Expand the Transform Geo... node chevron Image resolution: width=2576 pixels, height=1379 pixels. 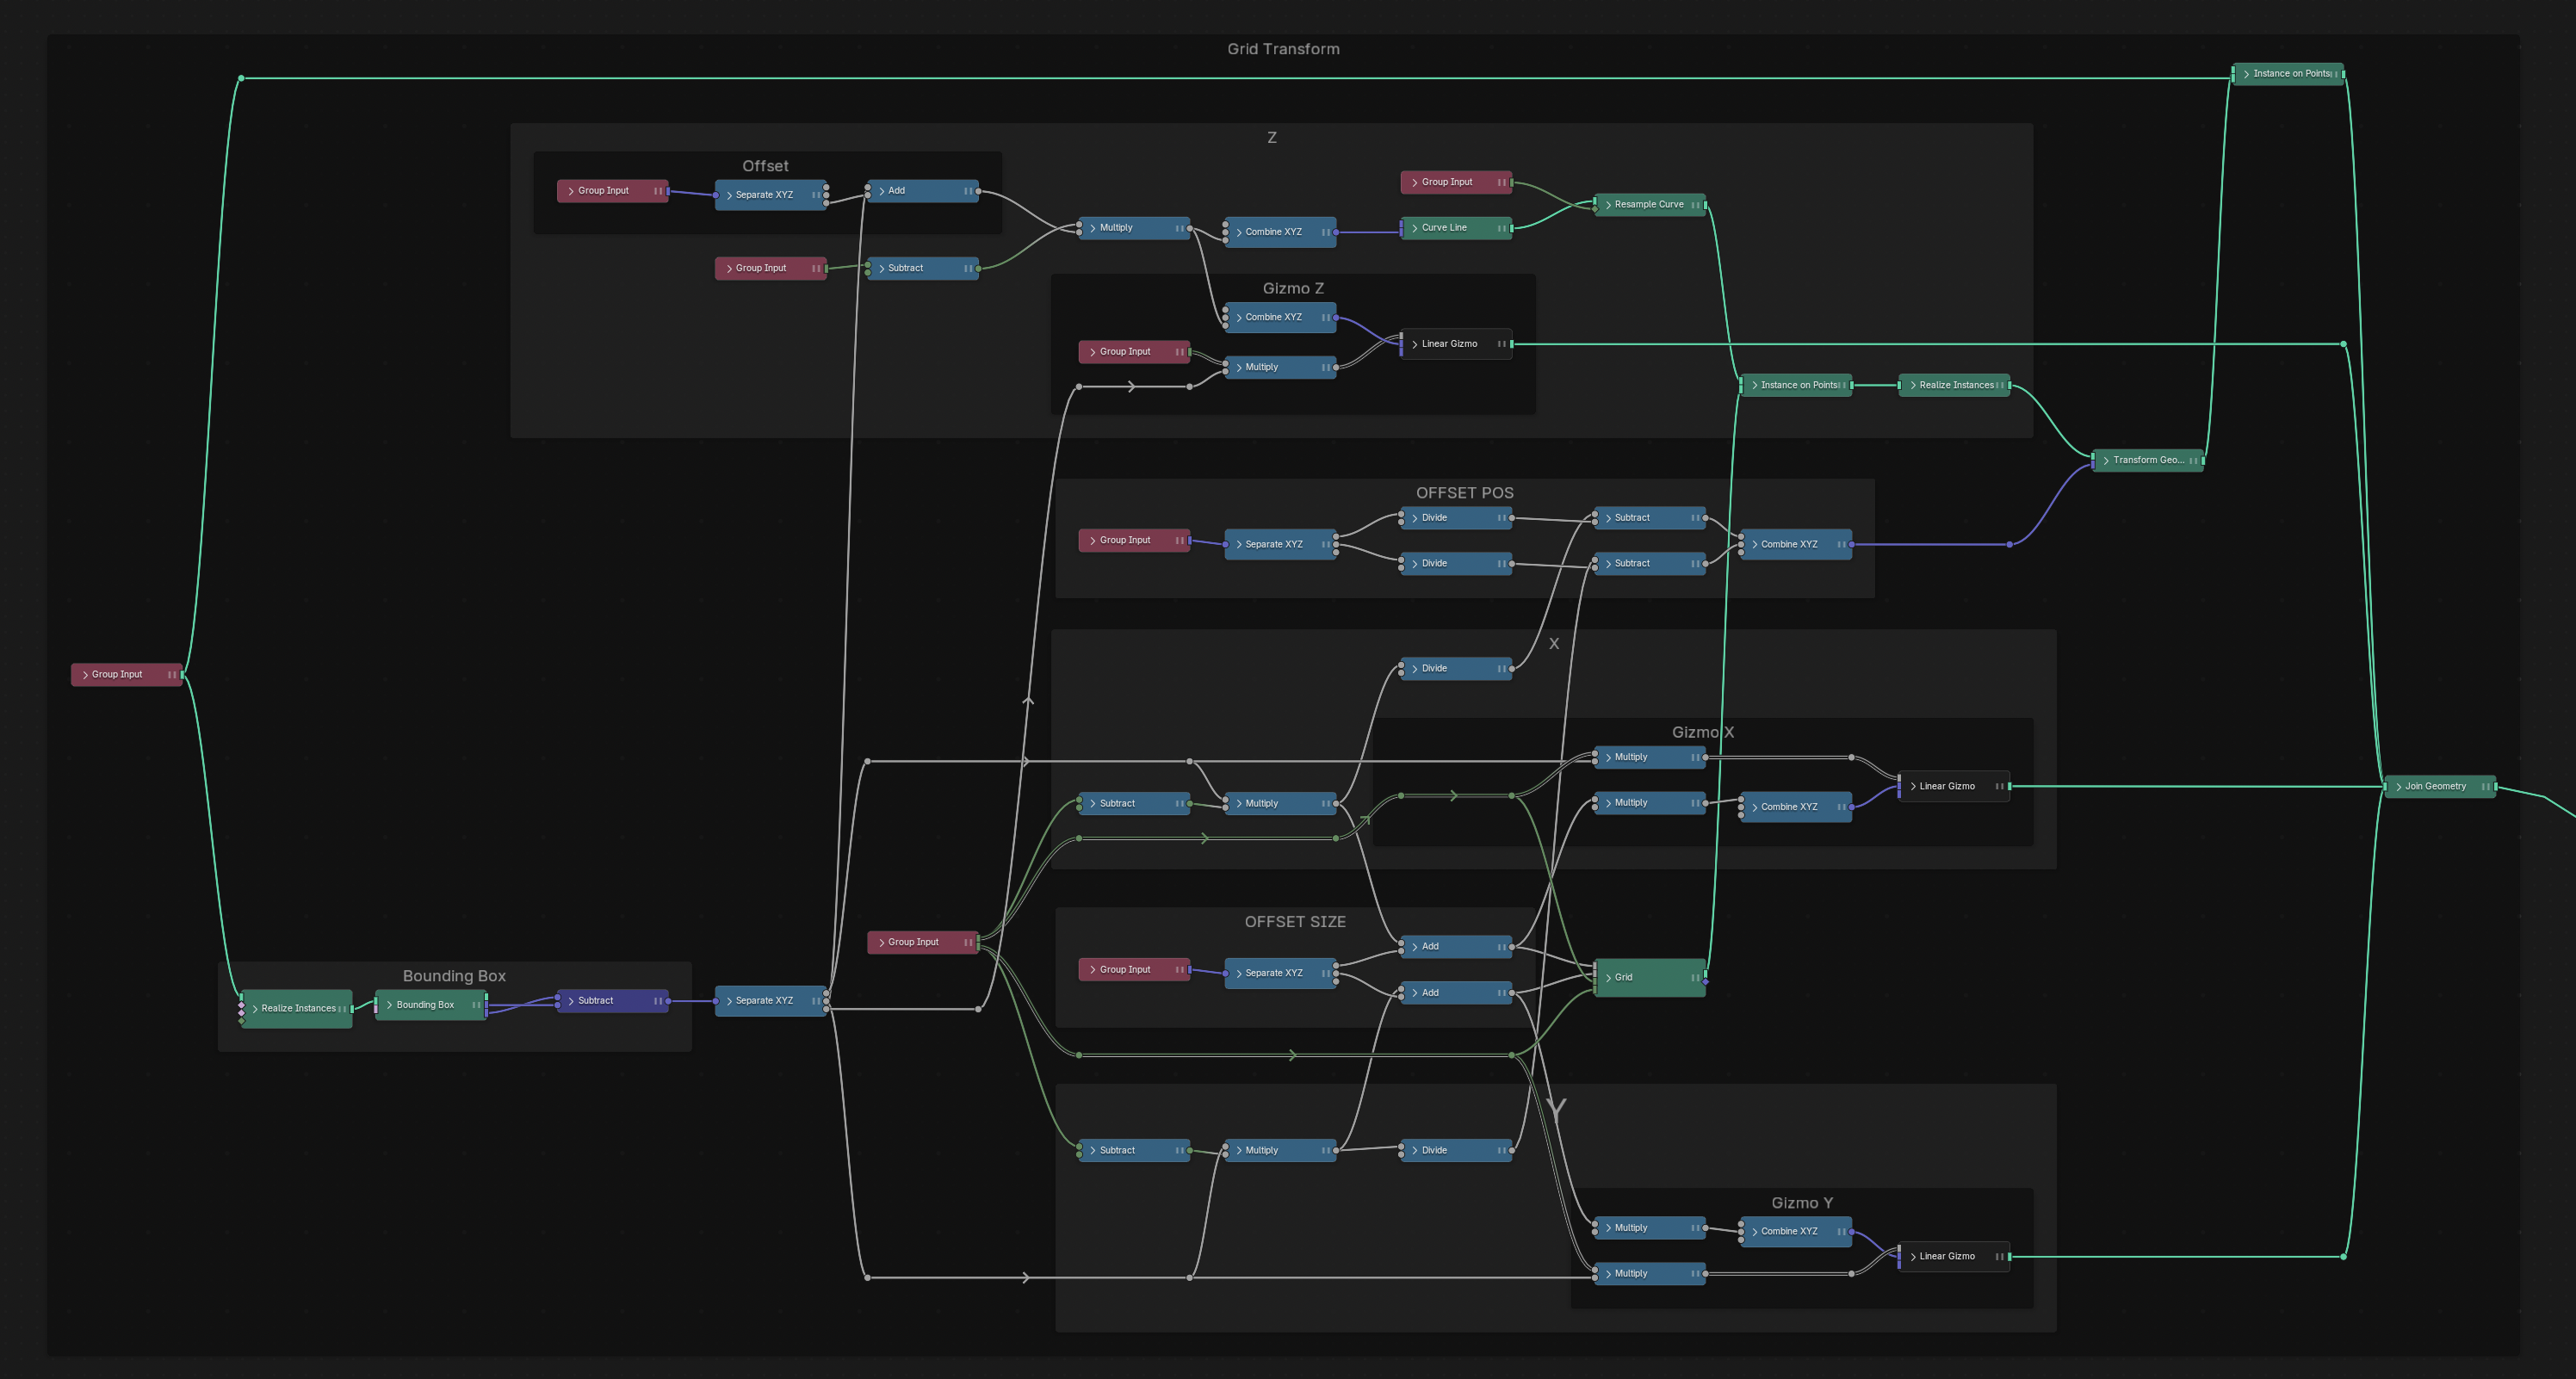[2106, 461]
